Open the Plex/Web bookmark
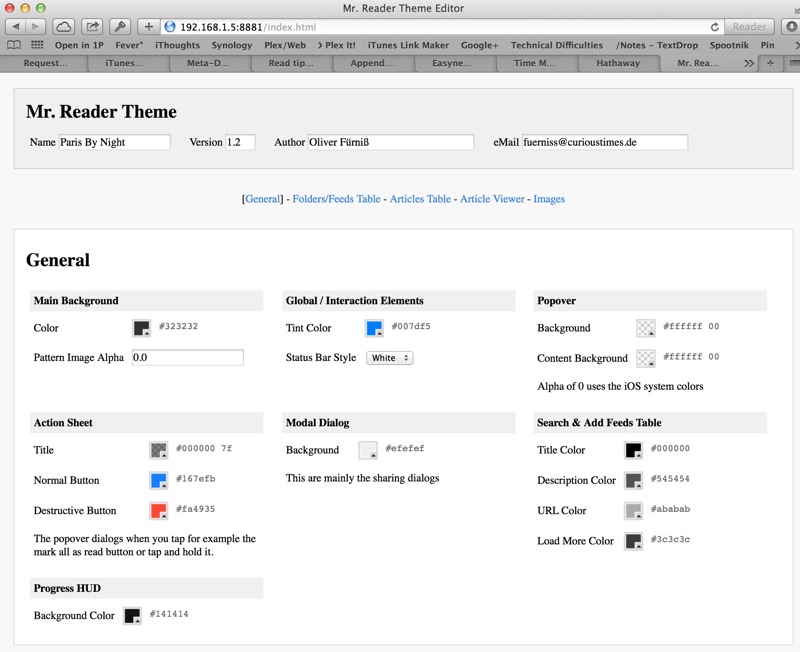This screenshot has width=800, height=652. [x=285, y=45]
